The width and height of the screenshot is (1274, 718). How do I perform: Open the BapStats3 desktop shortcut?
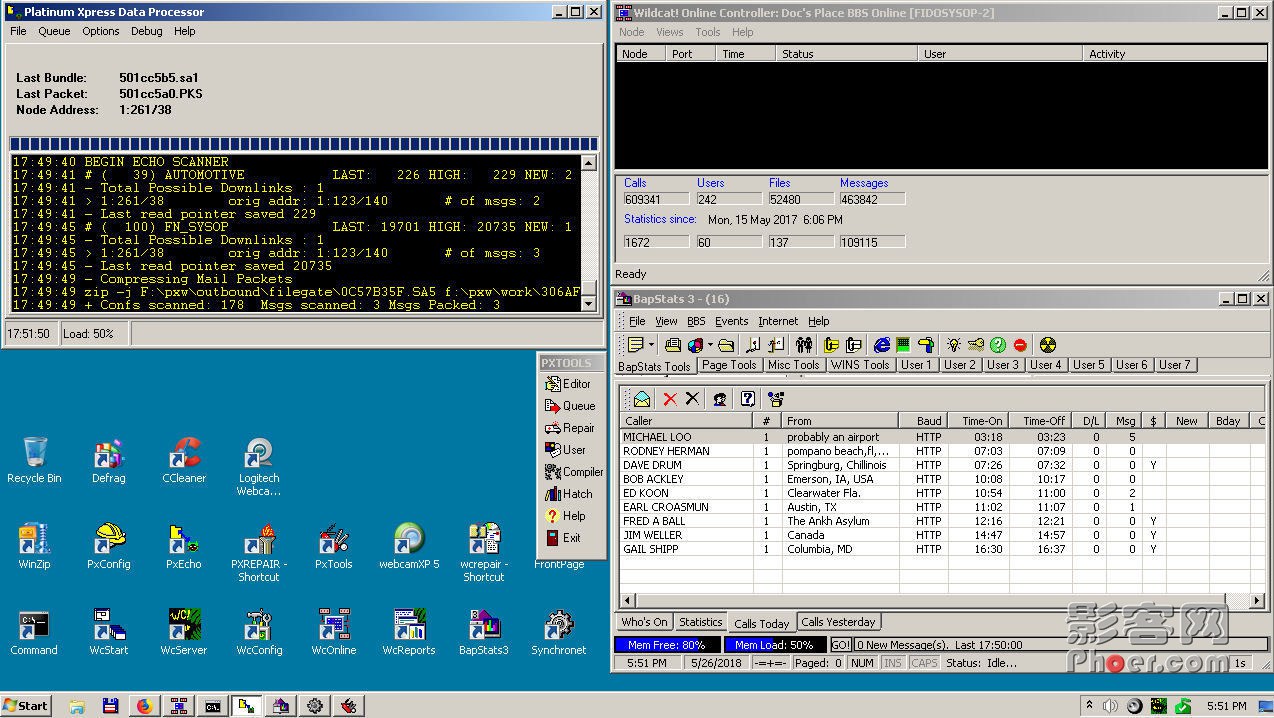click(484, 632)
